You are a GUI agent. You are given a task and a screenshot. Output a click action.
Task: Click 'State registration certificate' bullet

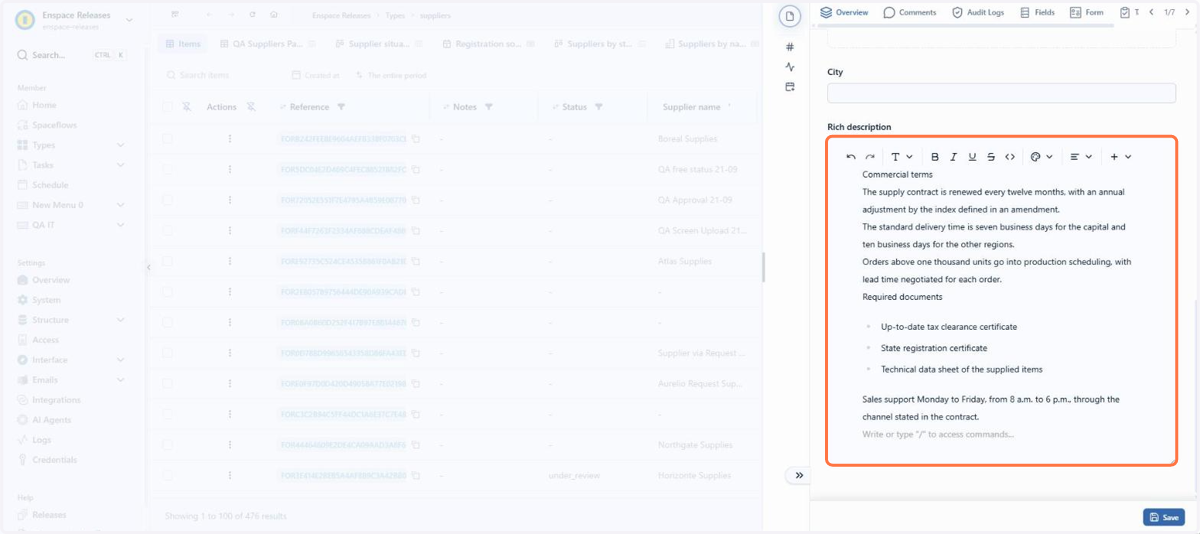click(934, 348)
